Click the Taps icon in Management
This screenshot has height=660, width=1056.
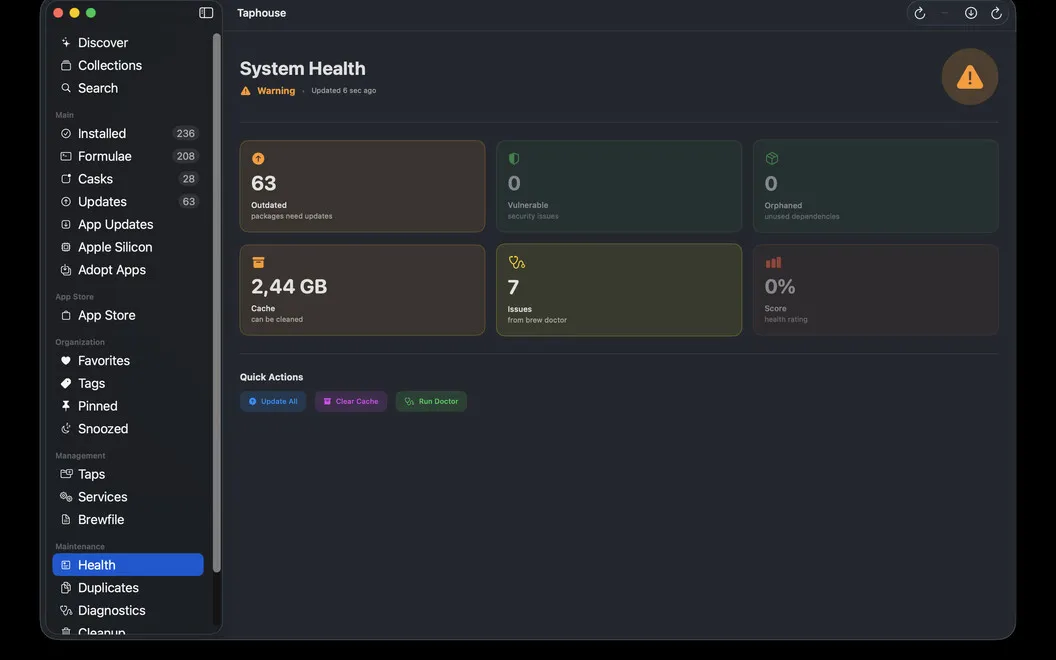pos(66,474)
